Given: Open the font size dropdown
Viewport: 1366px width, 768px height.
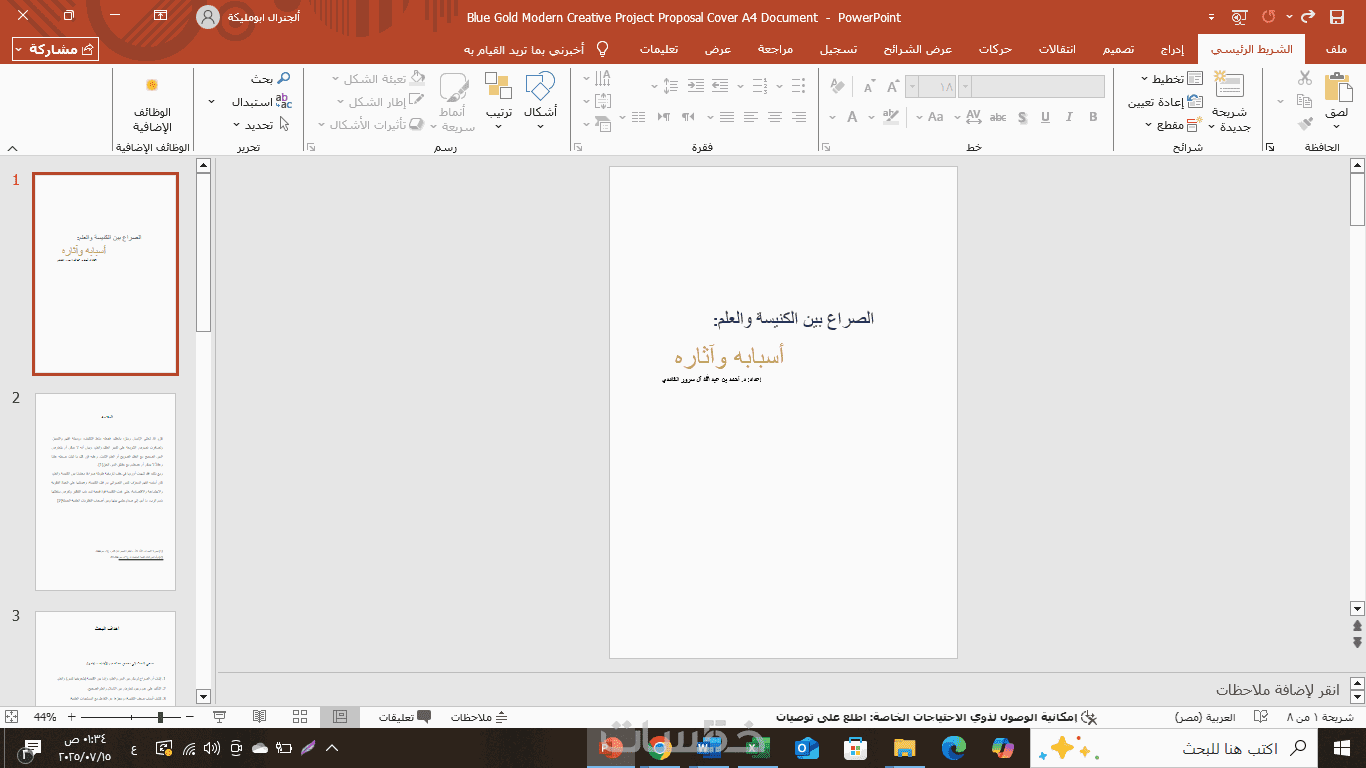Looking at the screenshot, I should pyautogui.click(x=912, y=87).
